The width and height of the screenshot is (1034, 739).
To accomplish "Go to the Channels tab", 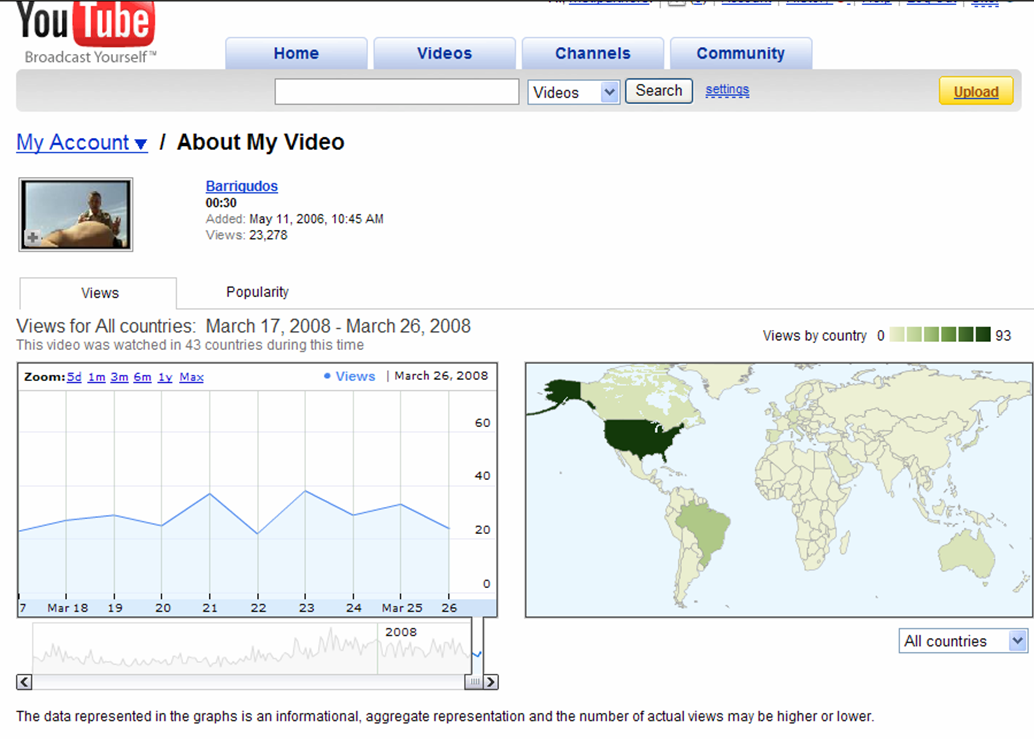I will point(593,53).
